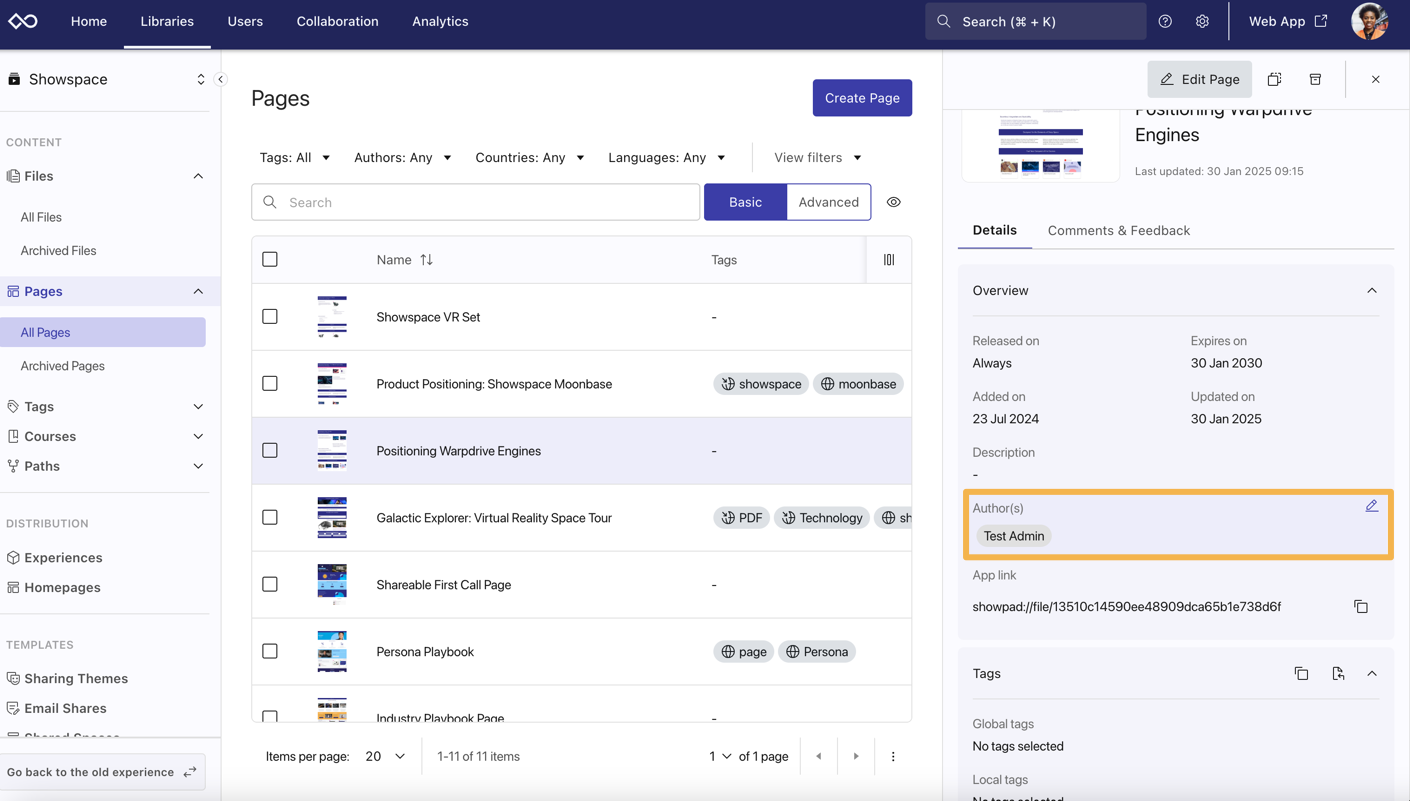1410x801 pixels.
Task: Click the Showpad infinity logo
Action: click(23, 21)
